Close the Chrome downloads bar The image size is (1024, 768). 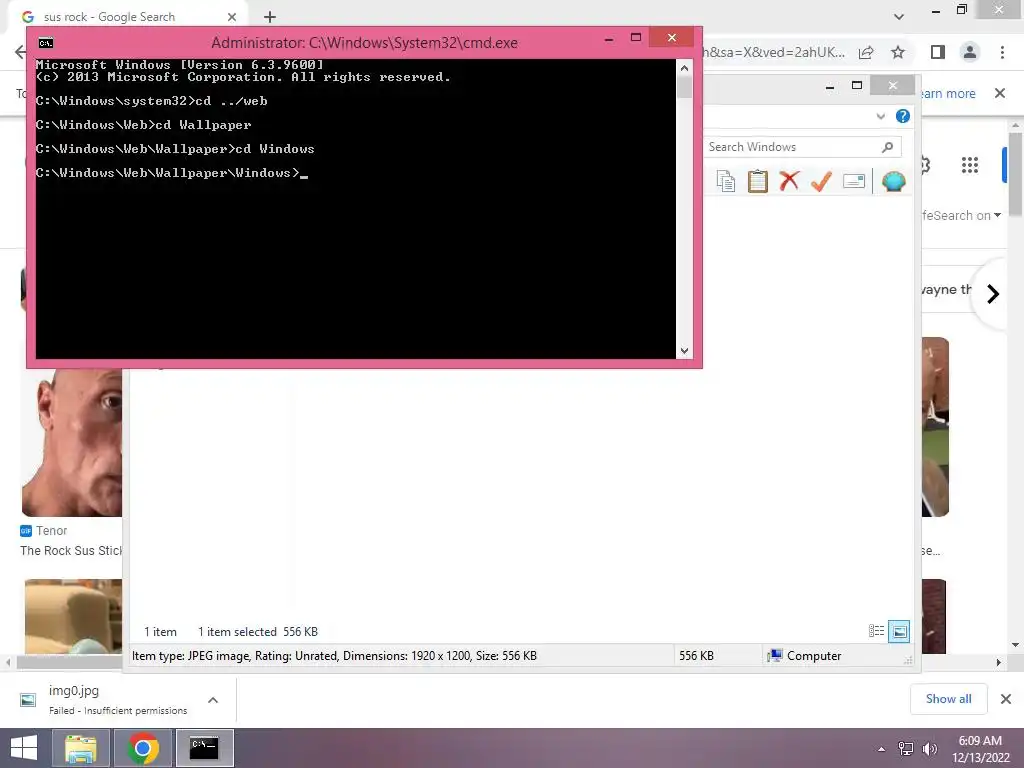coord(1006,699)
